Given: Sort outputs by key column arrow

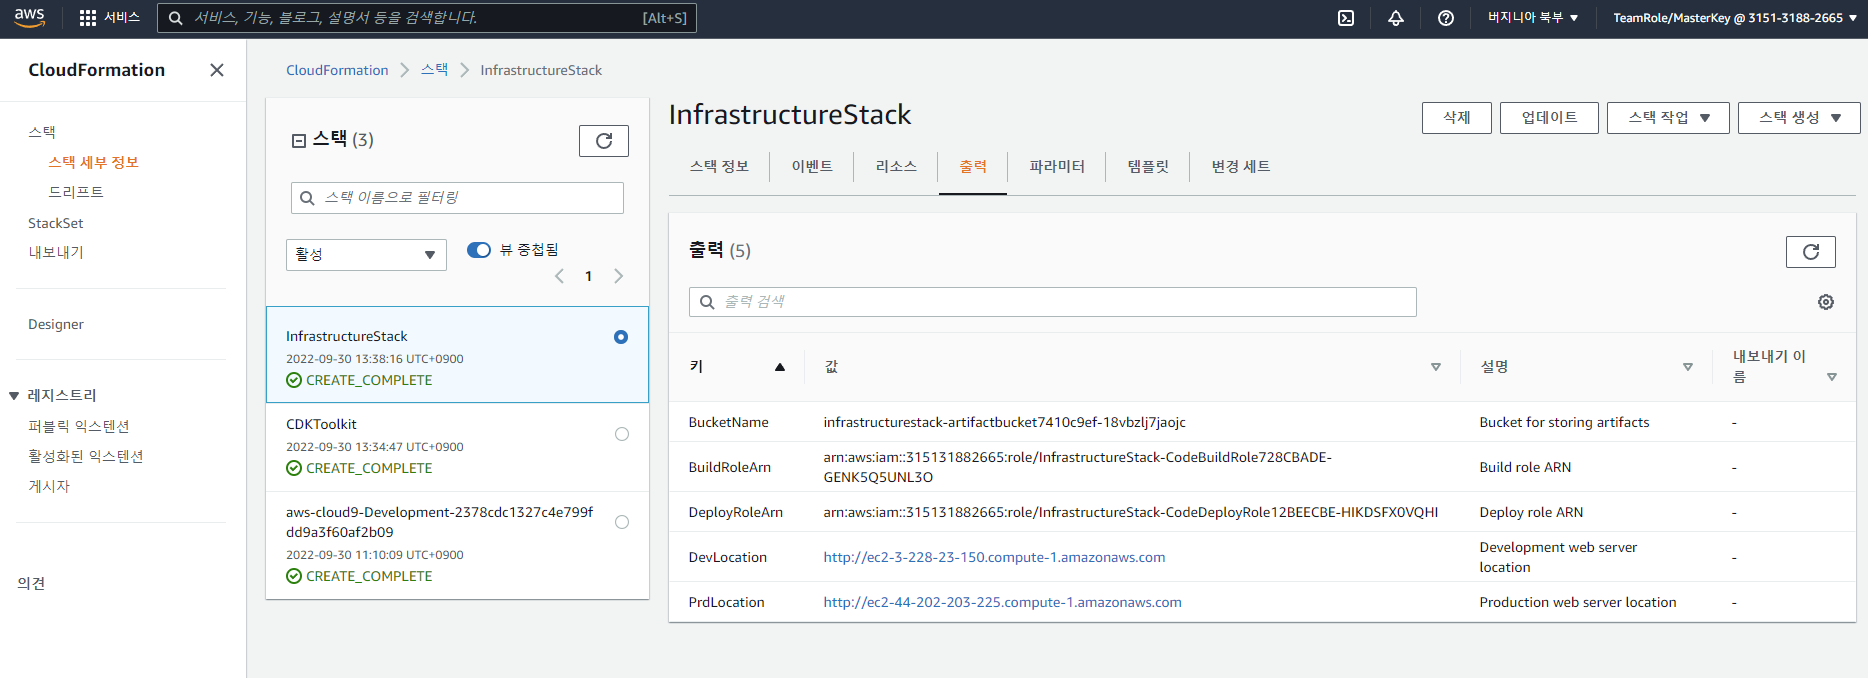Looking at the screenshot, I should coord(780,367).
